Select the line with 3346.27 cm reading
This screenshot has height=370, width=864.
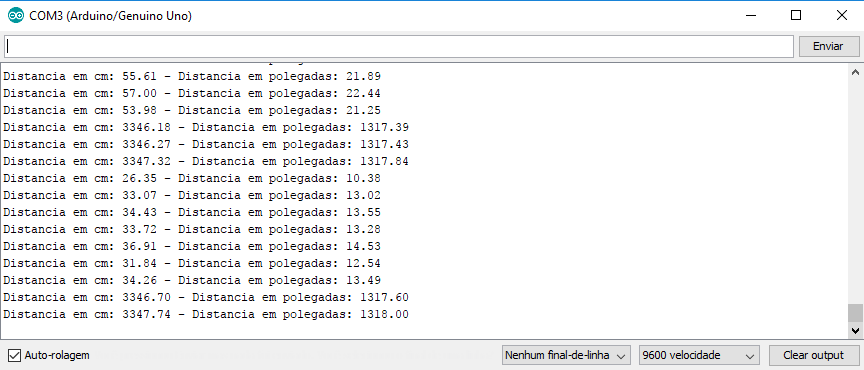pos(206,144)
